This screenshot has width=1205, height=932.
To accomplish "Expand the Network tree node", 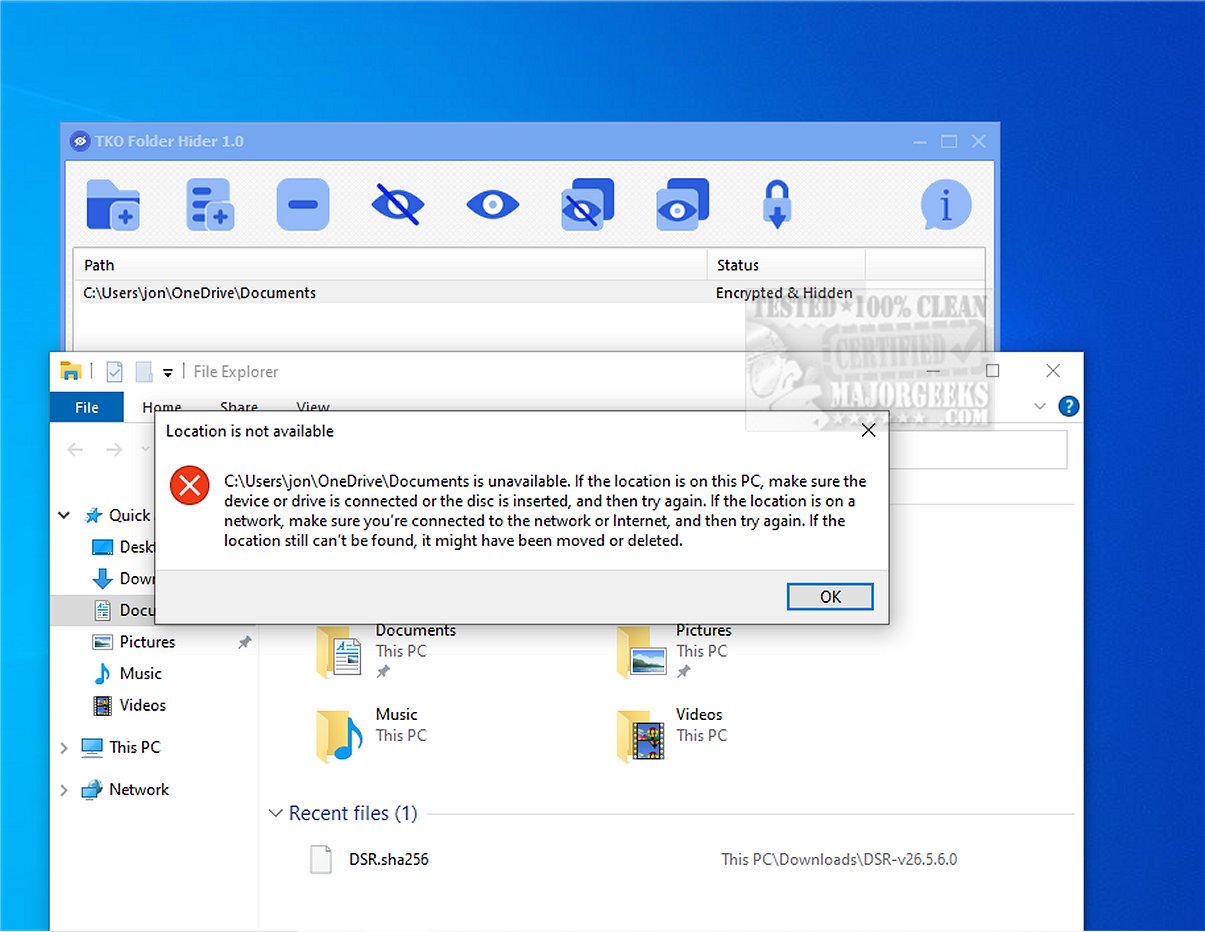I will [64, 789].
